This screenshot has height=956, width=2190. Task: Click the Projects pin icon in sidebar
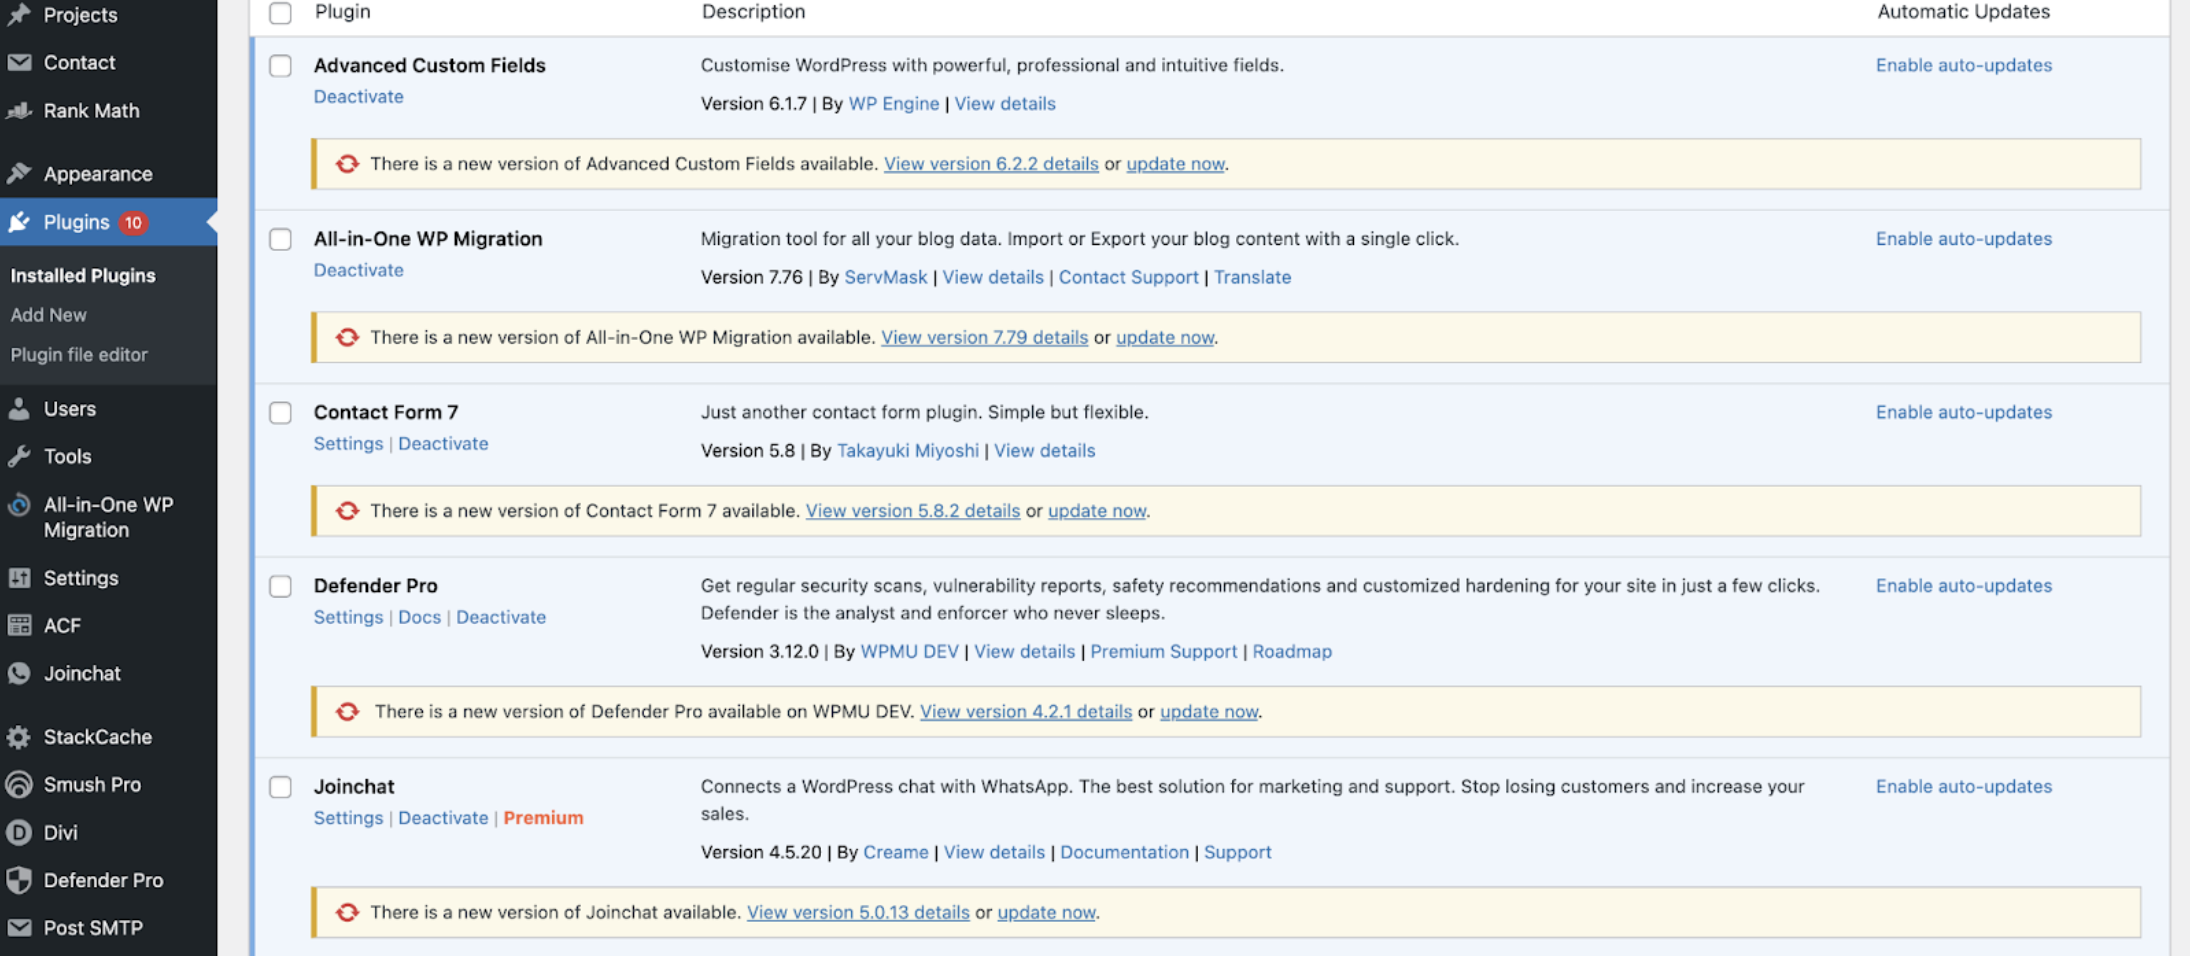(19, 14)
